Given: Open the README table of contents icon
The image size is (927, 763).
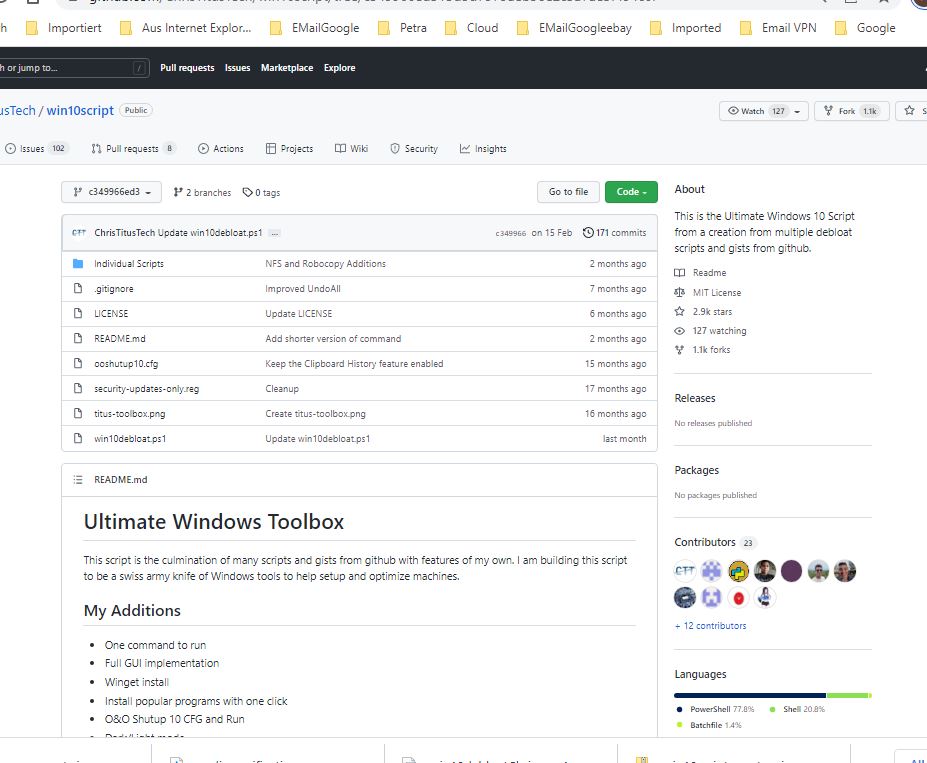Looking at the screenshot, I should point(78,480).
